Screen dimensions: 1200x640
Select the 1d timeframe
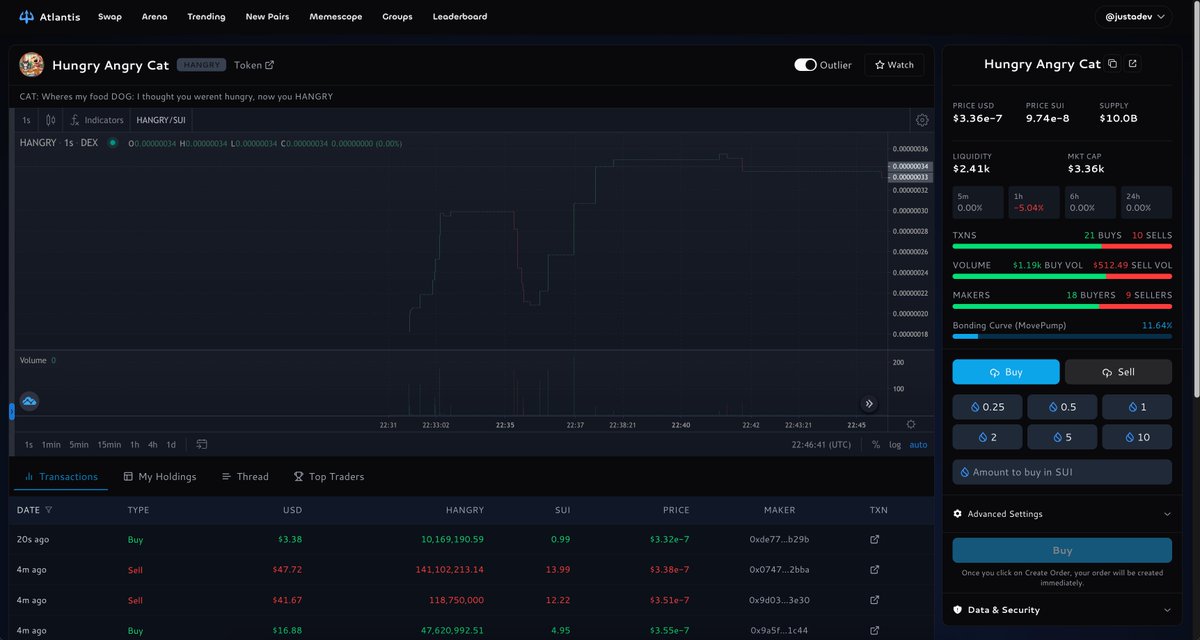pyautogui.click(x=171, y=445)
